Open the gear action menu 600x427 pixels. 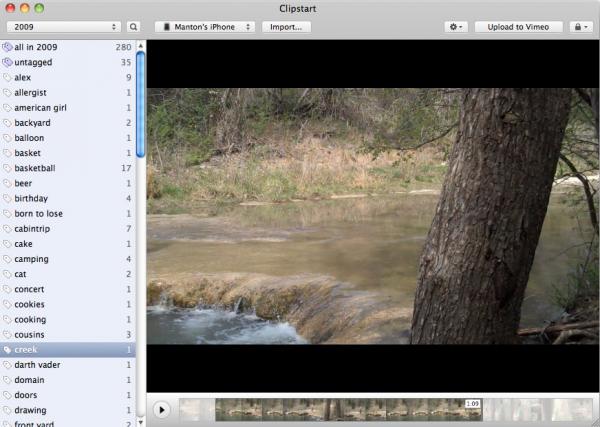(x=456, y=27)
